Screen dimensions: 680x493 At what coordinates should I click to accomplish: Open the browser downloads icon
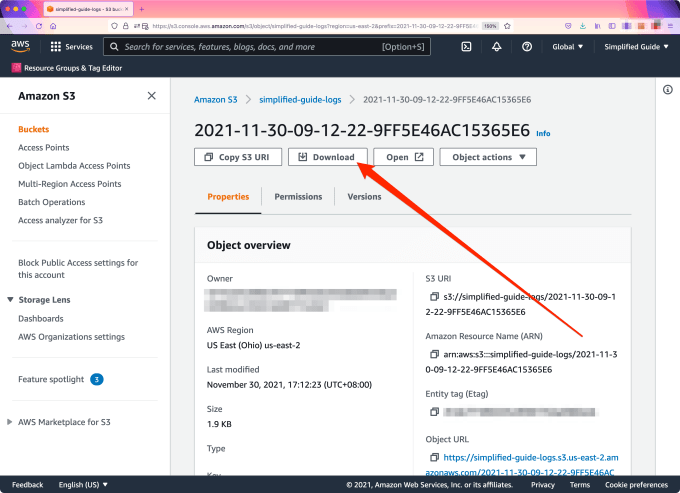tap(583, 26)
